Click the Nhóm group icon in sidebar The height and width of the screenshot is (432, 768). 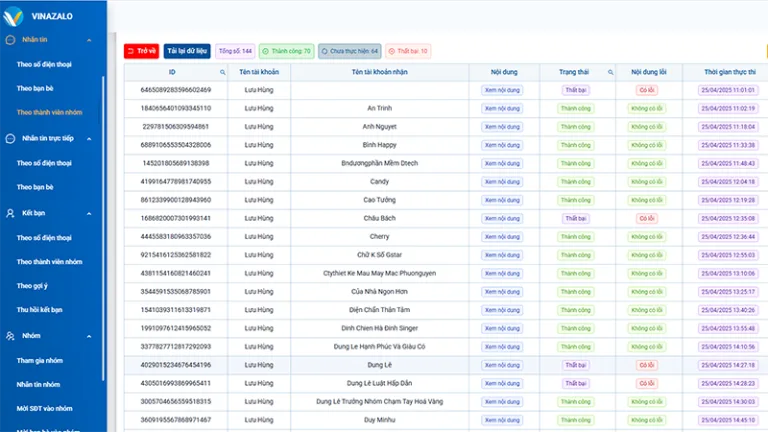click(11, 336)
